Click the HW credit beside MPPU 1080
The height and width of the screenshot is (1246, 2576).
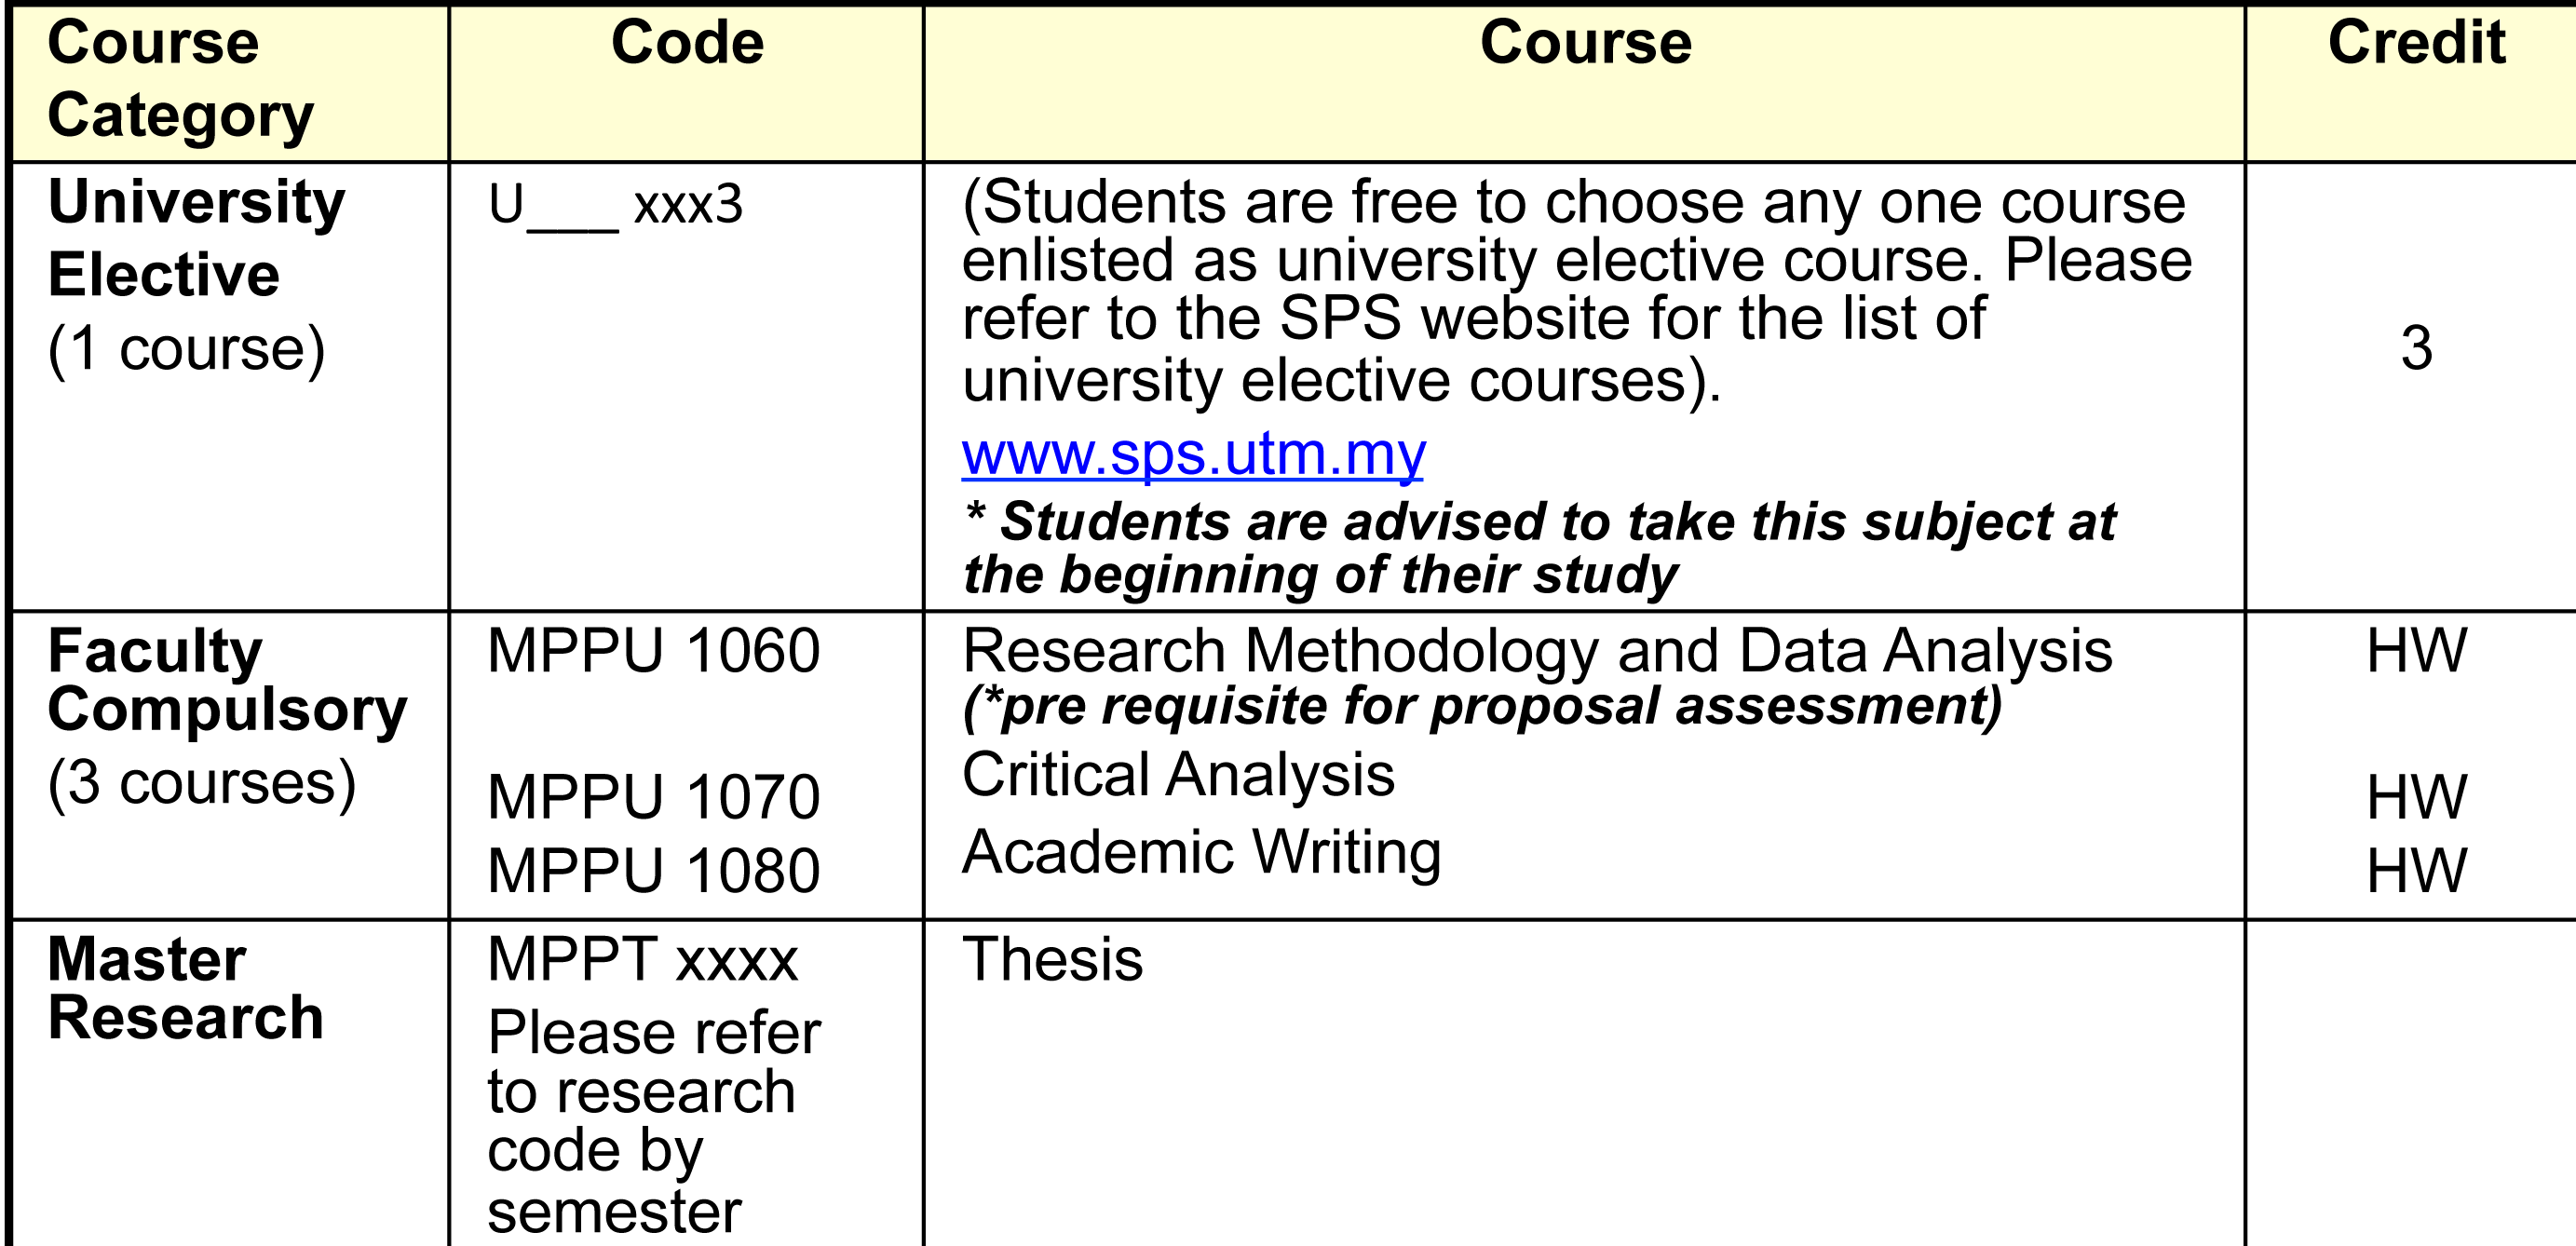[2416, 870]
